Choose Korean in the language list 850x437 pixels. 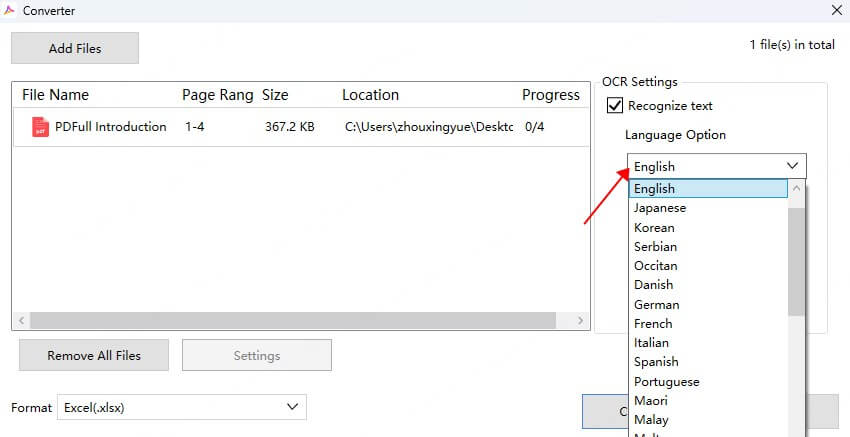(654, 227)
